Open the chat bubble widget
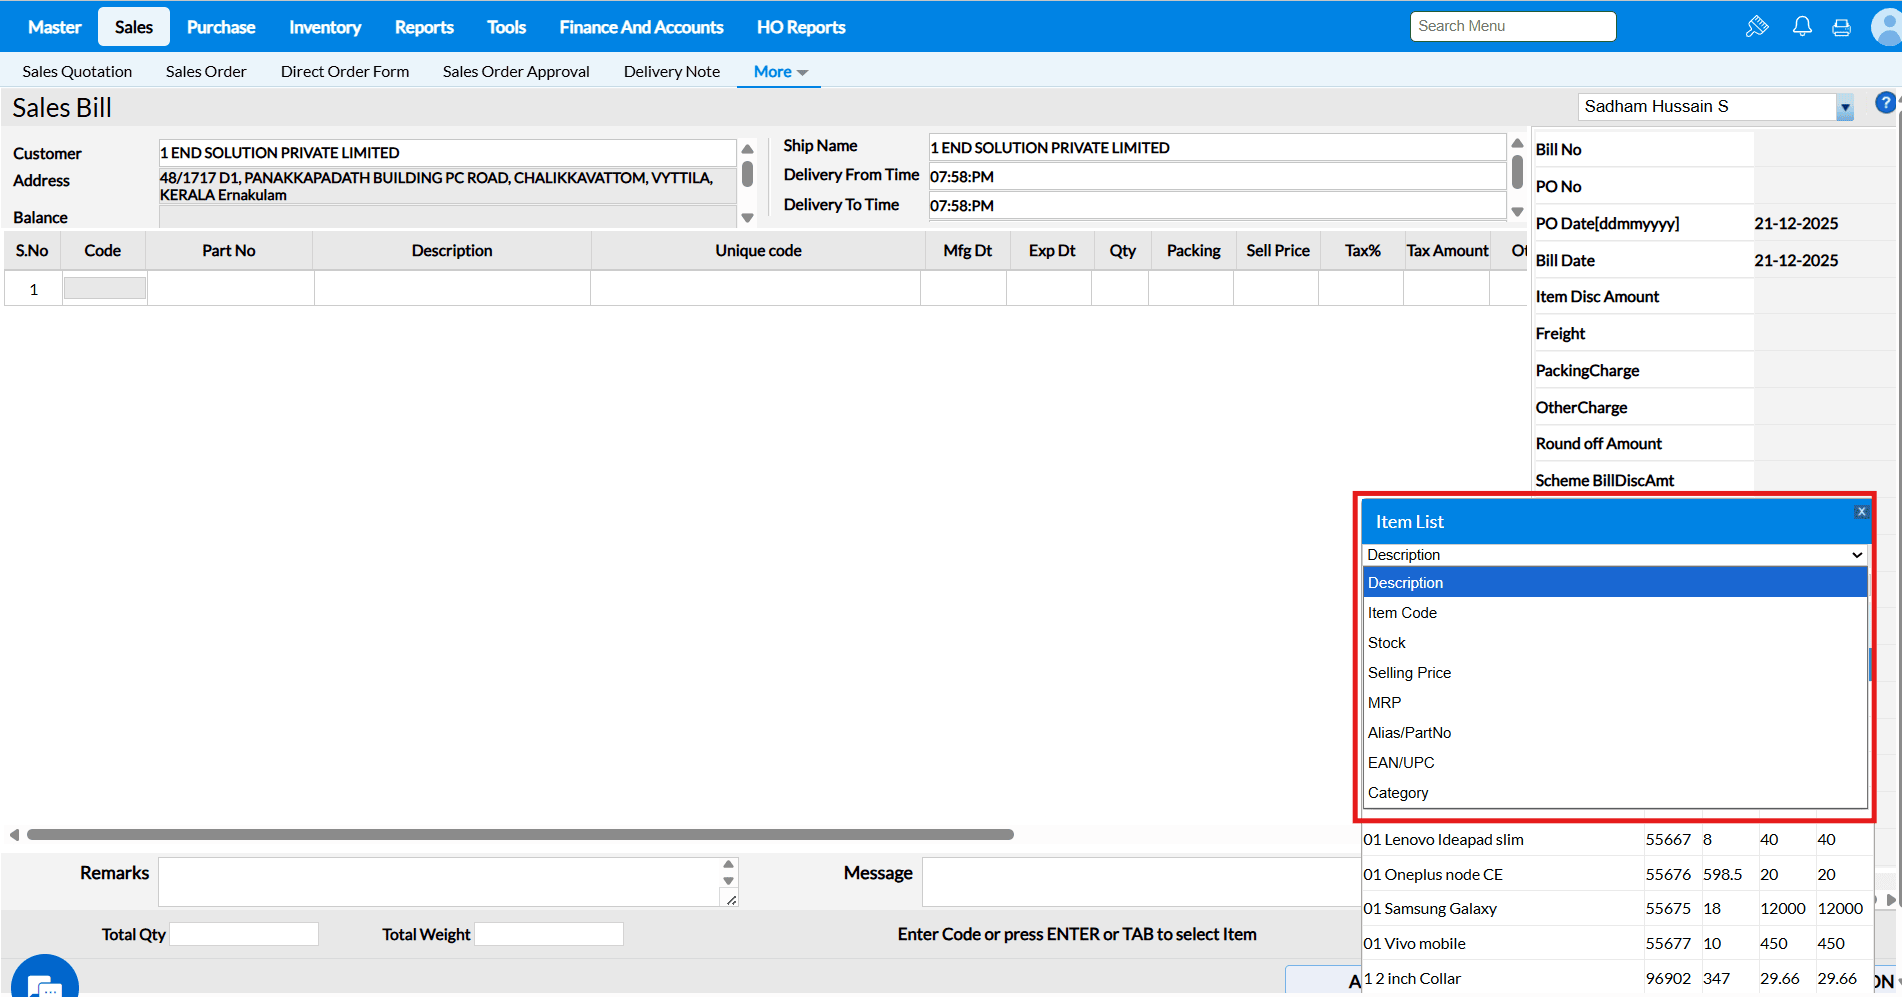The image size is (1902, 997). (x=44, y=982)
